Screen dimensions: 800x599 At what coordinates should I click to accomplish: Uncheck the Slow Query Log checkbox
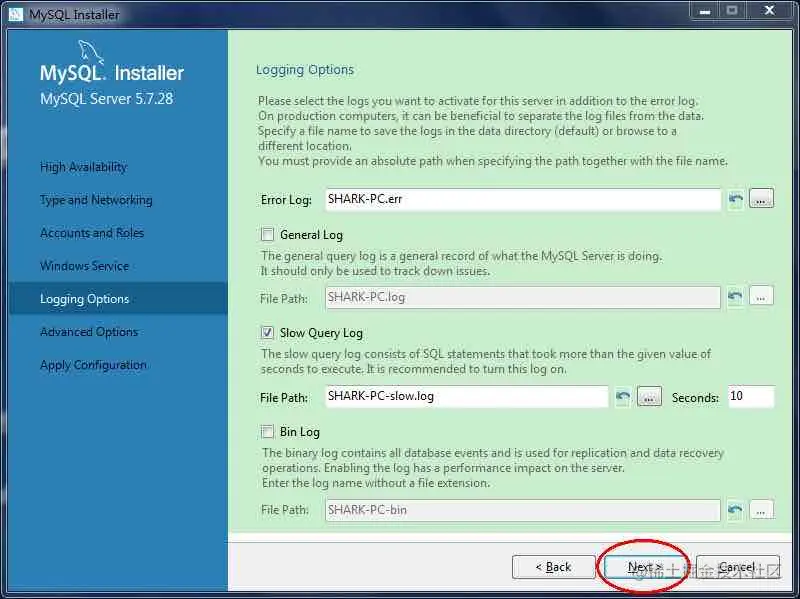click(267, 333)
